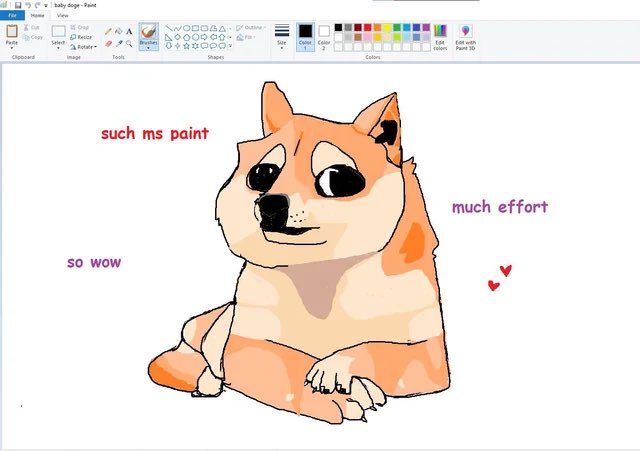640x451 pixels.
Task: Choose the Four-point star shape
Action: 177,46
